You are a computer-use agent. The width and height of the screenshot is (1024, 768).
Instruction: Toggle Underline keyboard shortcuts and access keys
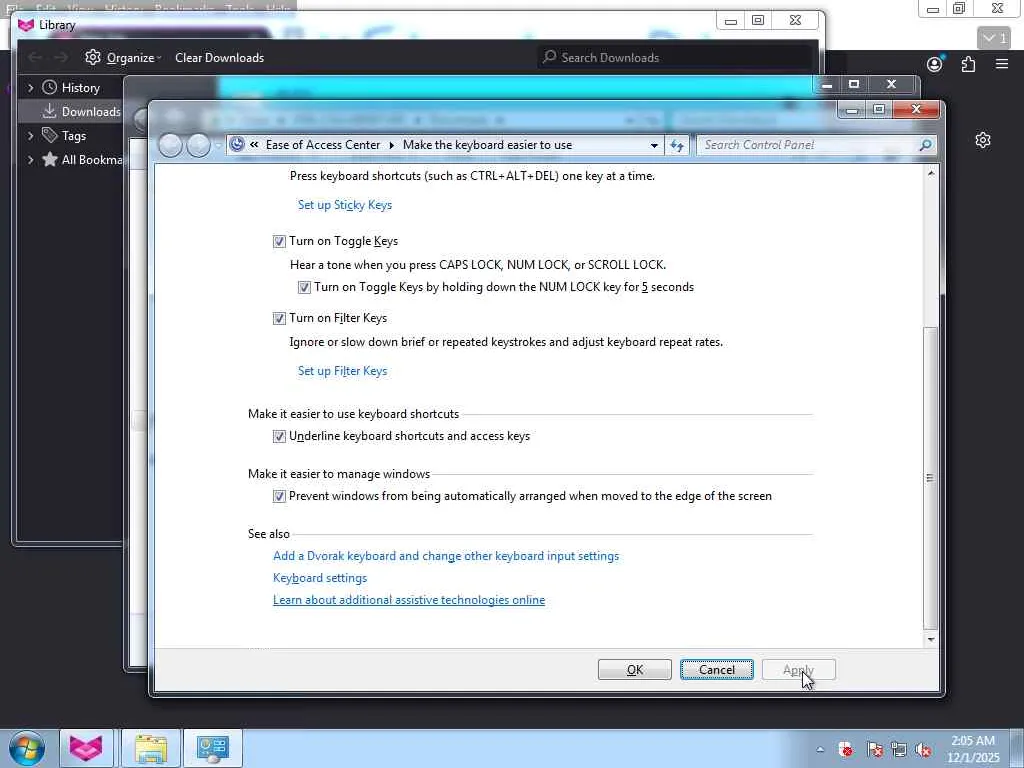(279, 436)
